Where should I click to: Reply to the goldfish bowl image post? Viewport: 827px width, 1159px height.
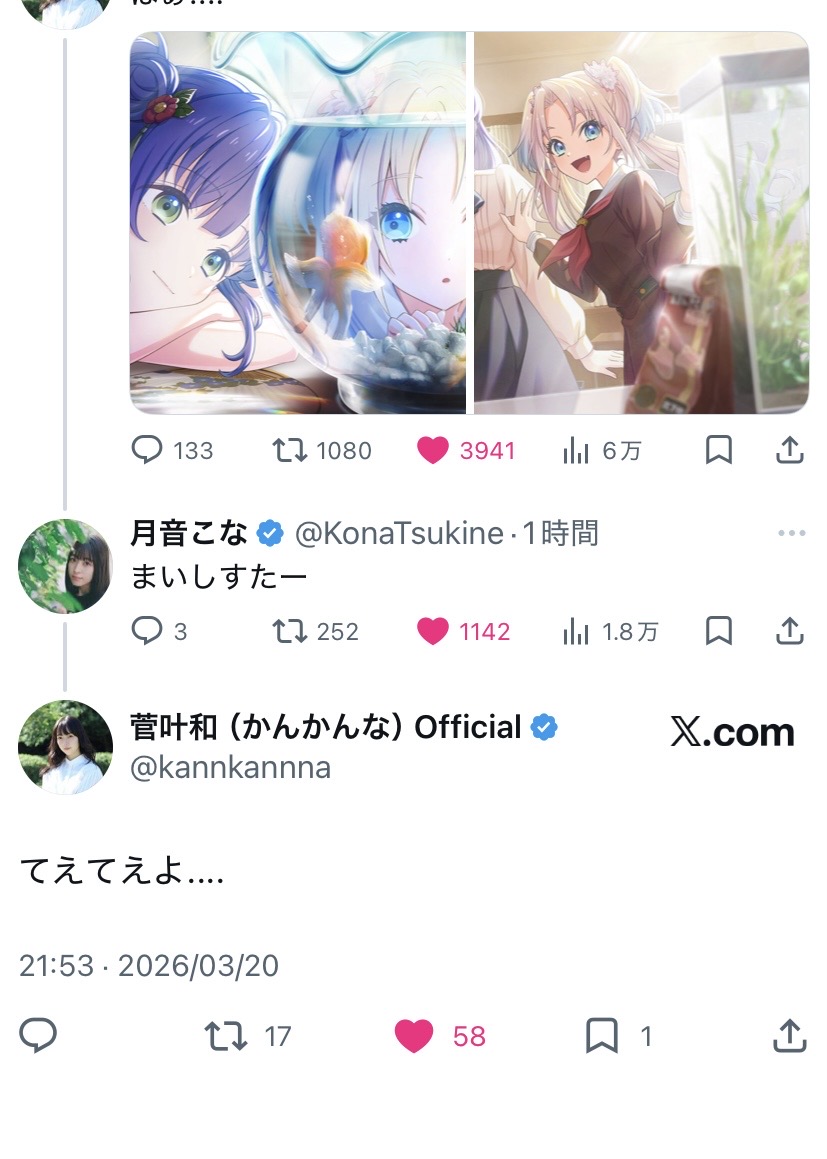[x=147, y=451]
